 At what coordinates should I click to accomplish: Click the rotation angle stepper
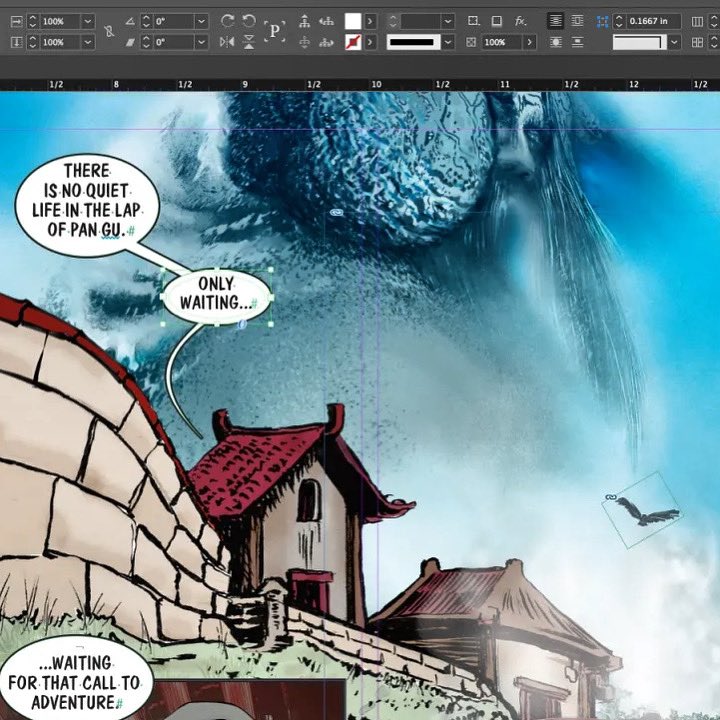pos(146,21)
